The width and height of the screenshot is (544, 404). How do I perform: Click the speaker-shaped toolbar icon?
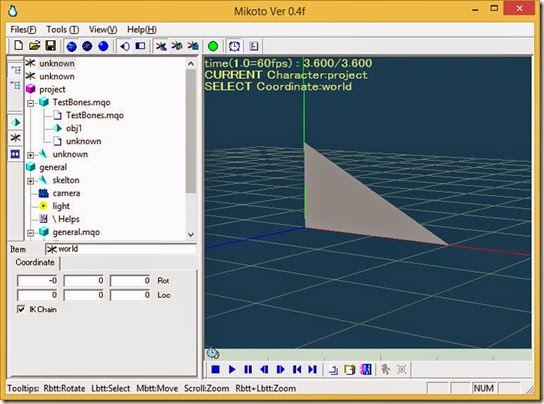pyautogui.click(x=125, y=46)
